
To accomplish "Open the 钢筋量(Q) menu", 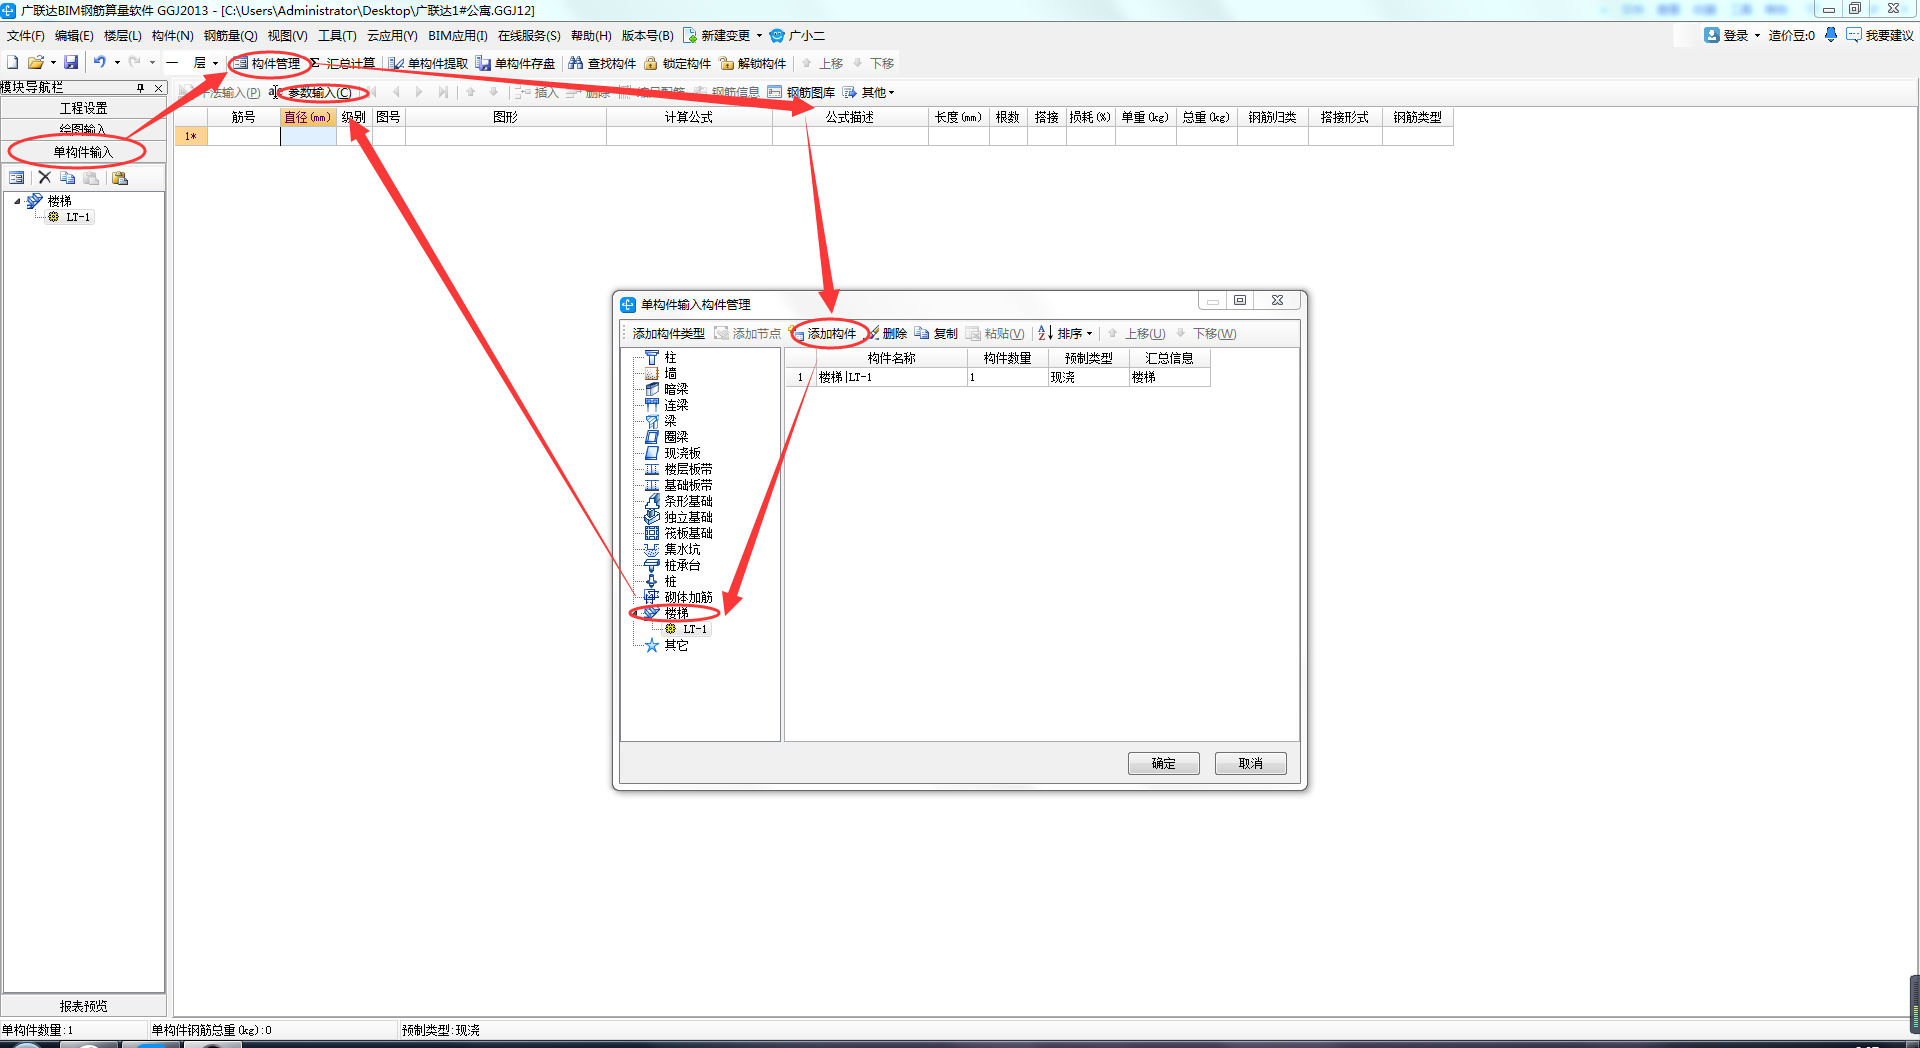I will (231, 35).
